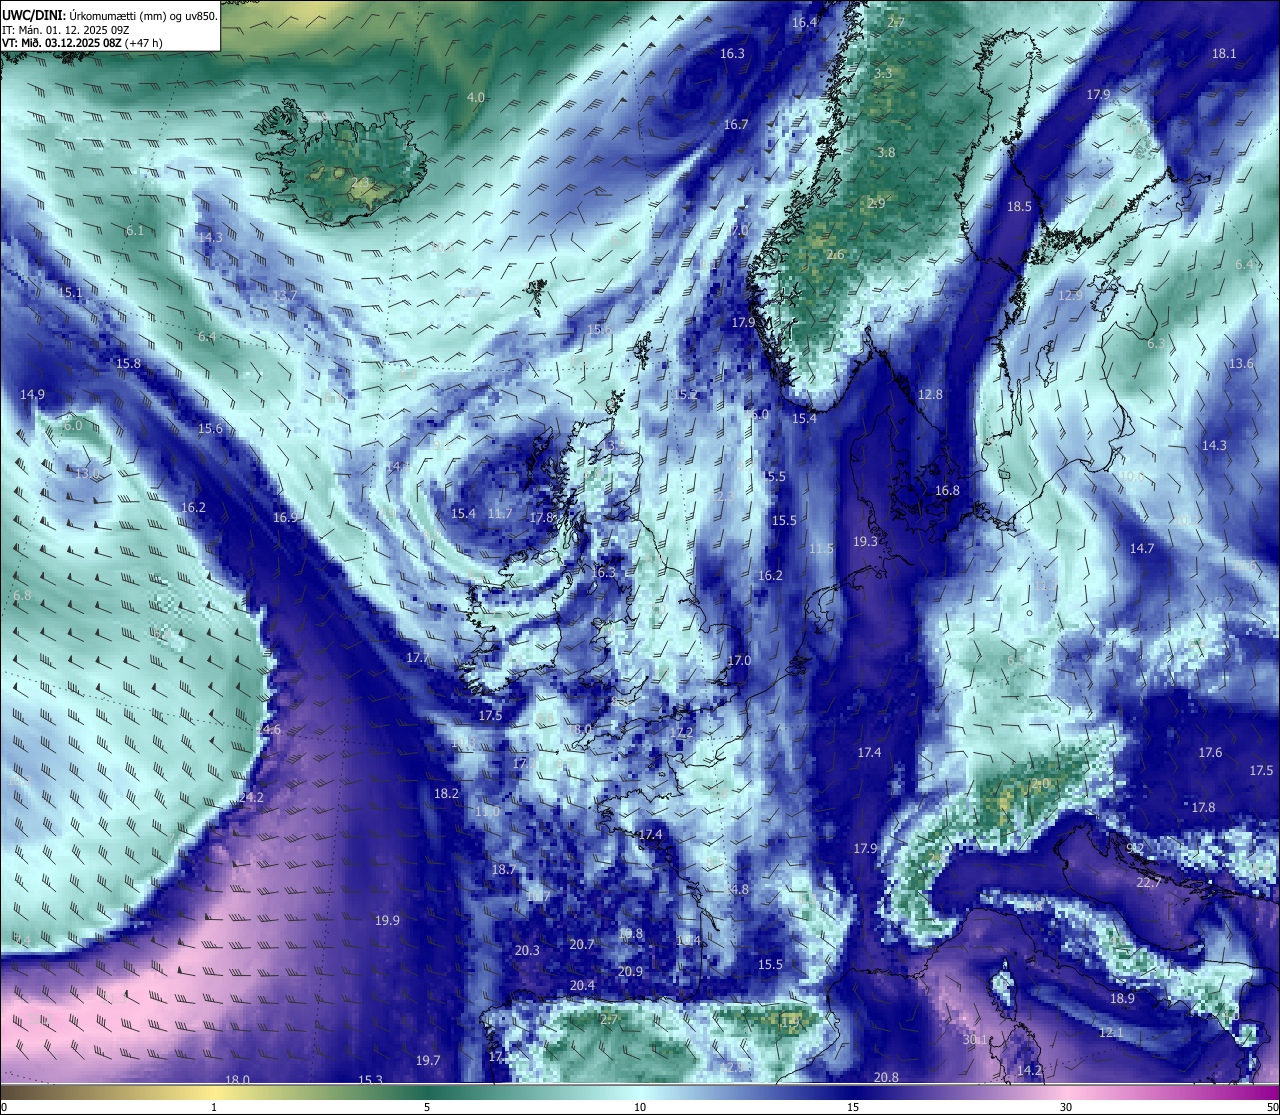1280x1115 pixels.
Task: Click the color scale at the 5 mark
Action: click(427, 1091)
